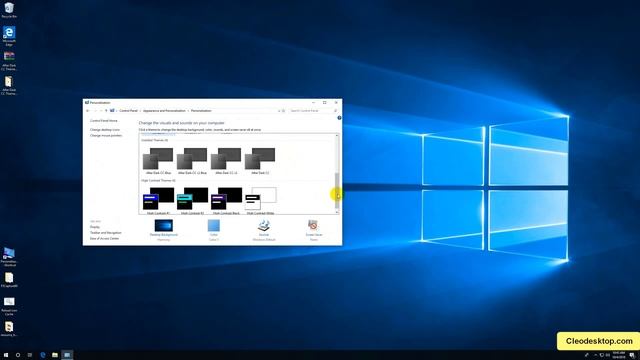Select the Microsoft Edge desktop shortcut

(x=9, y=36)
